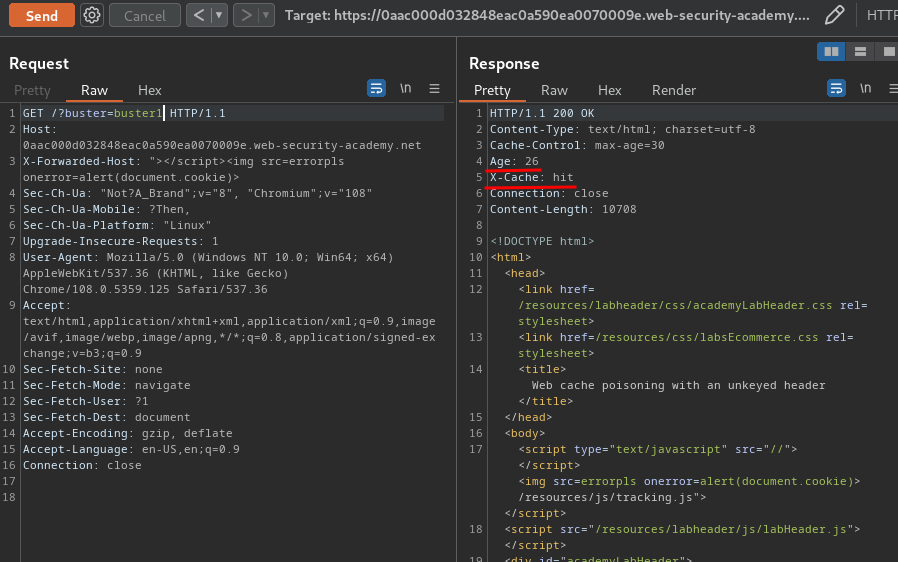Click the GET request line

click(x=124, y=113)
